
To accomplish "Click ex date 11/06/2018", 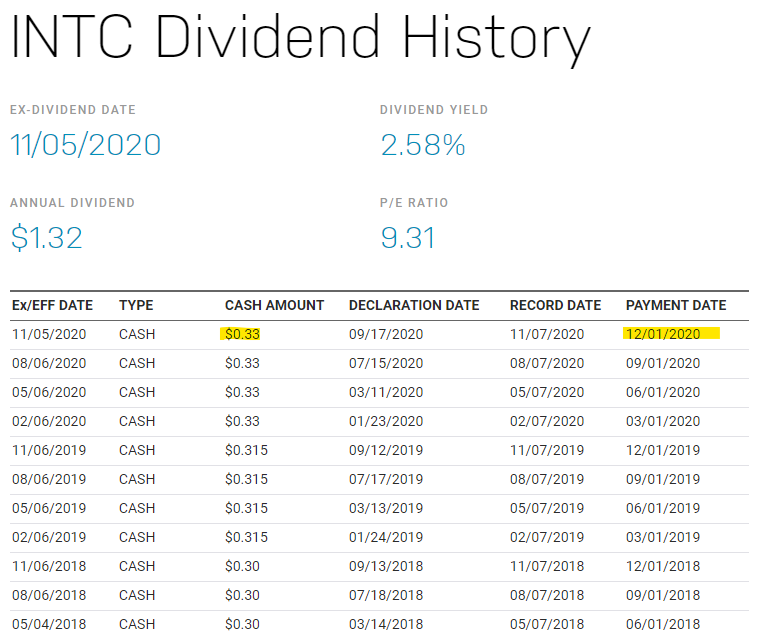I will (49, 566).
